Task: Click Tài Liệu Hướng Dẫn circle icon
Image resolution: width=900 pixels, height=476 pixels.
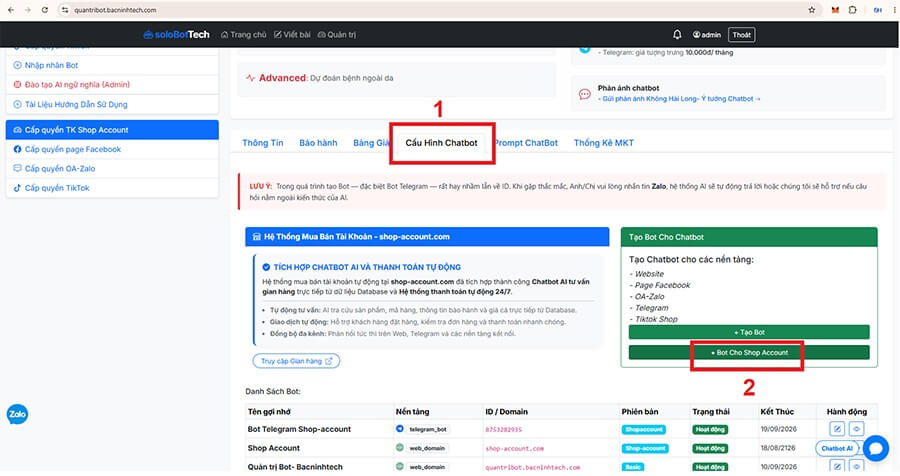Action: (17, 104)
